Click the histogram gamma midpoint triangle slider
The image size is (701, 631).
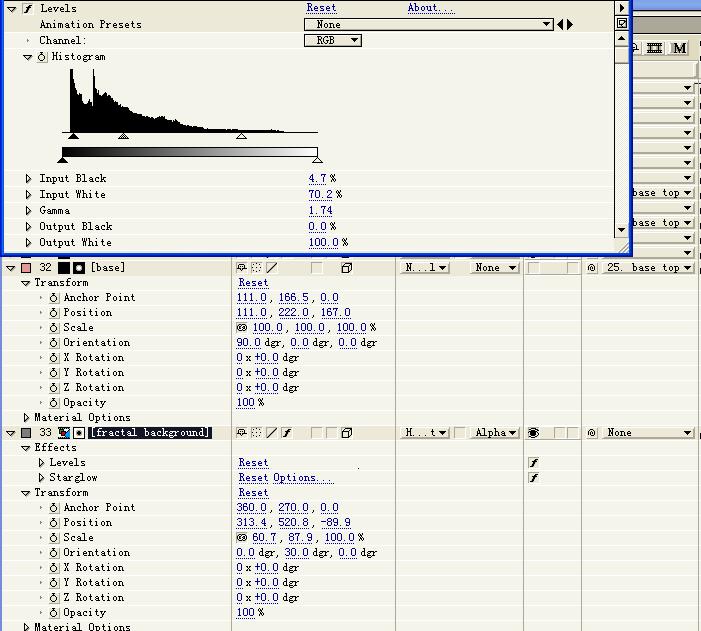click(123, 136)
